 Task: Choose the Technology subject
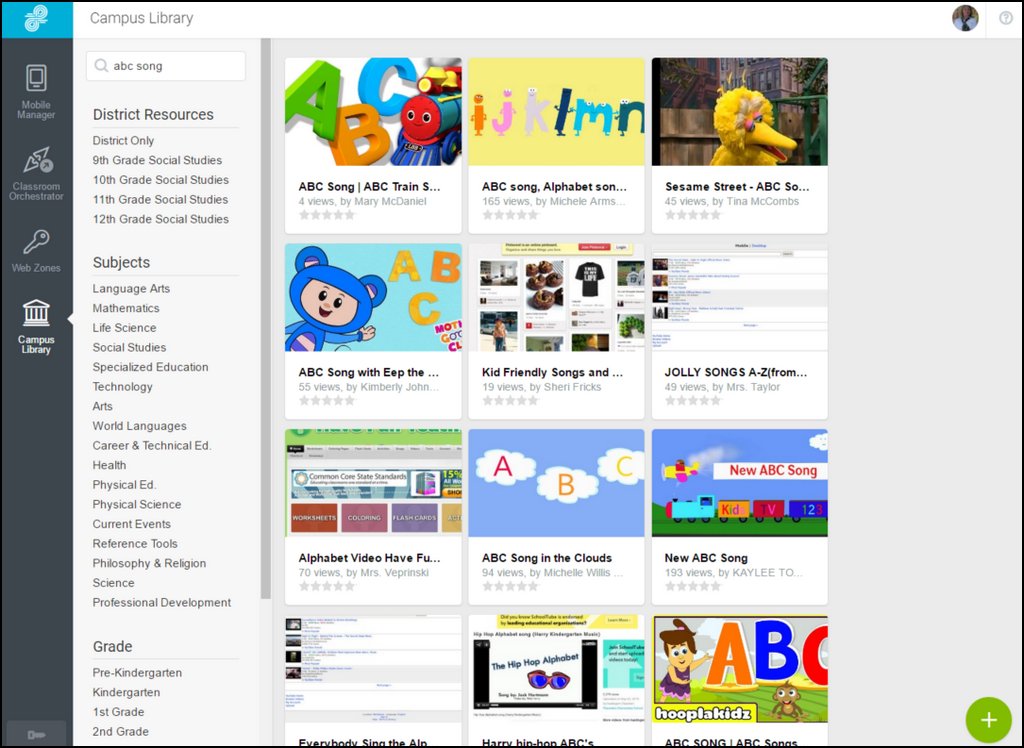122,386
